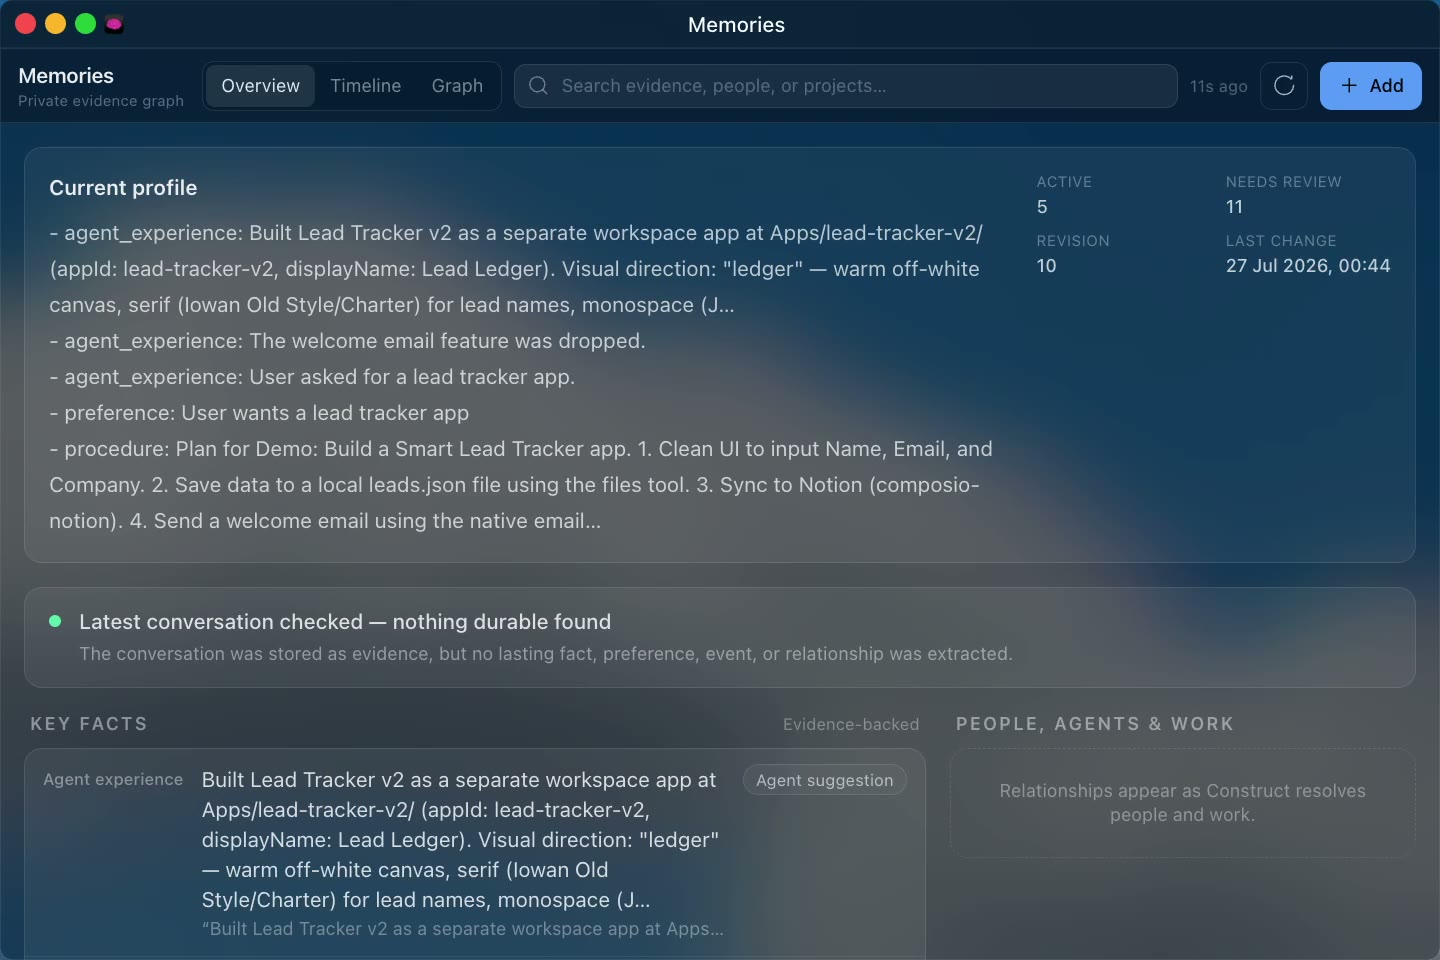Click 'The welcome email feature was dropped' line
The width and height of the screenshot is (1440, 960).
347,341
